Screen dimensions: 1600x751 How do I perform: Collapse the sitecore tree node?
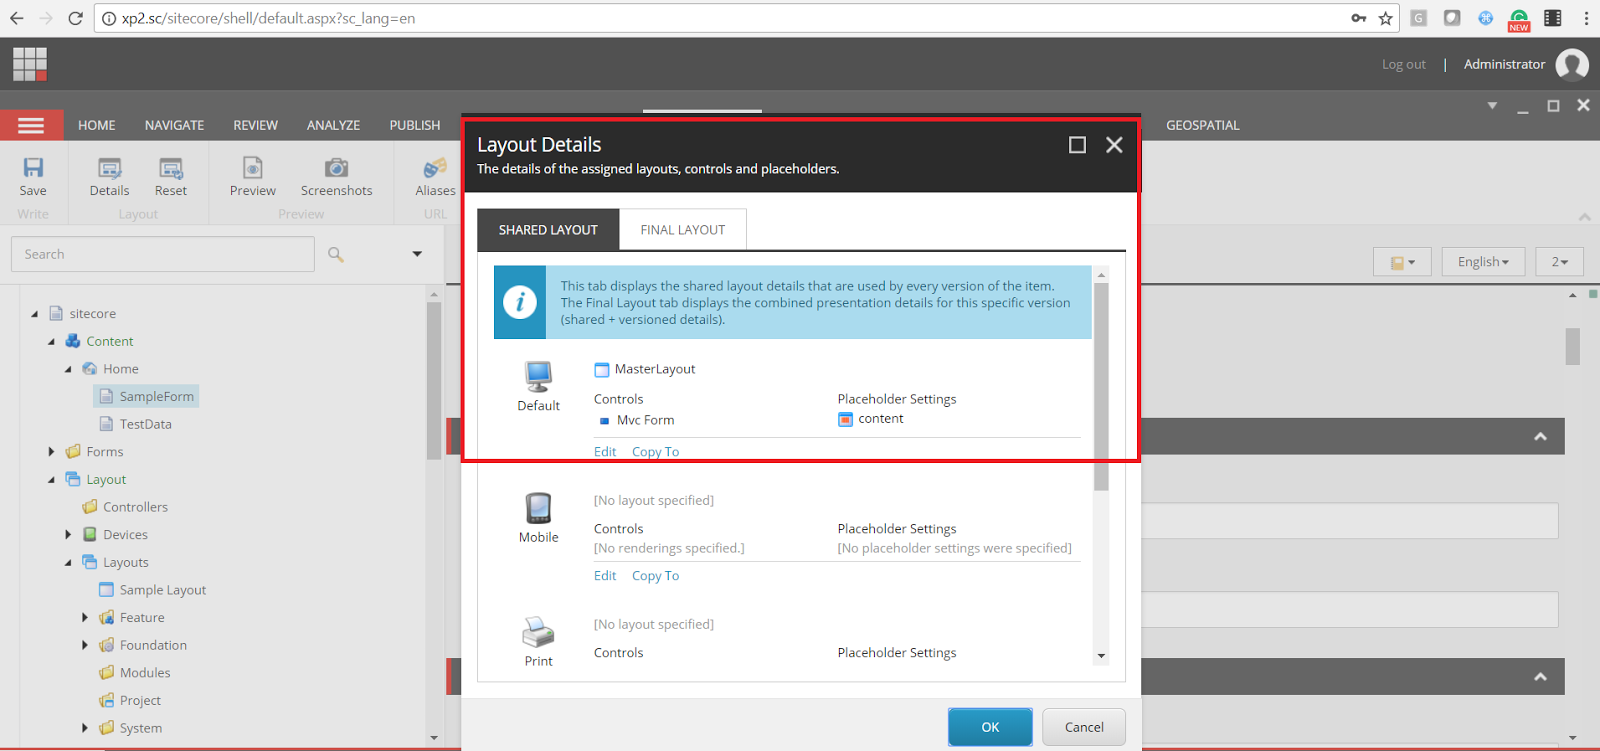(35, 314)
